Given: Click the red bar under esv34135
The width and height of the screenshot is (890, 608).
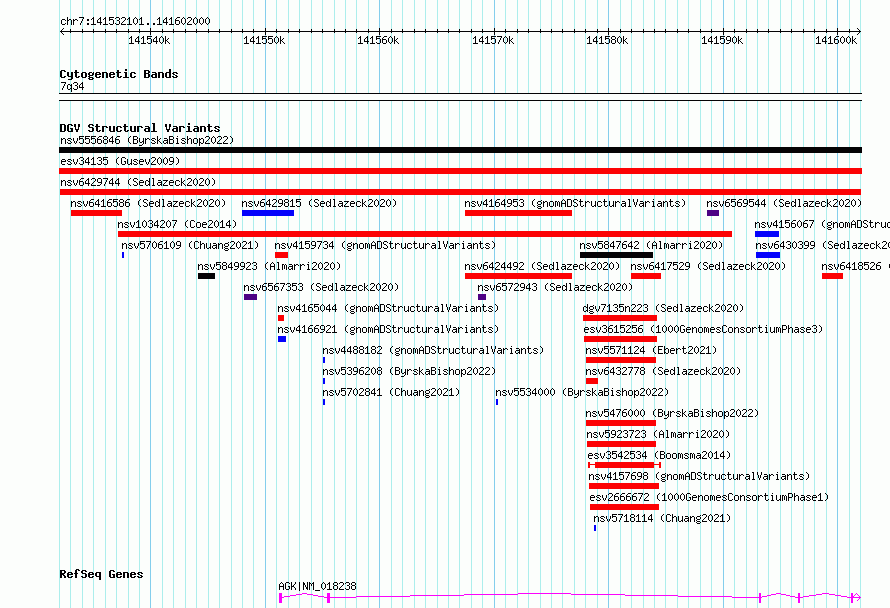Looking at the screenshot, I should 460,171.
